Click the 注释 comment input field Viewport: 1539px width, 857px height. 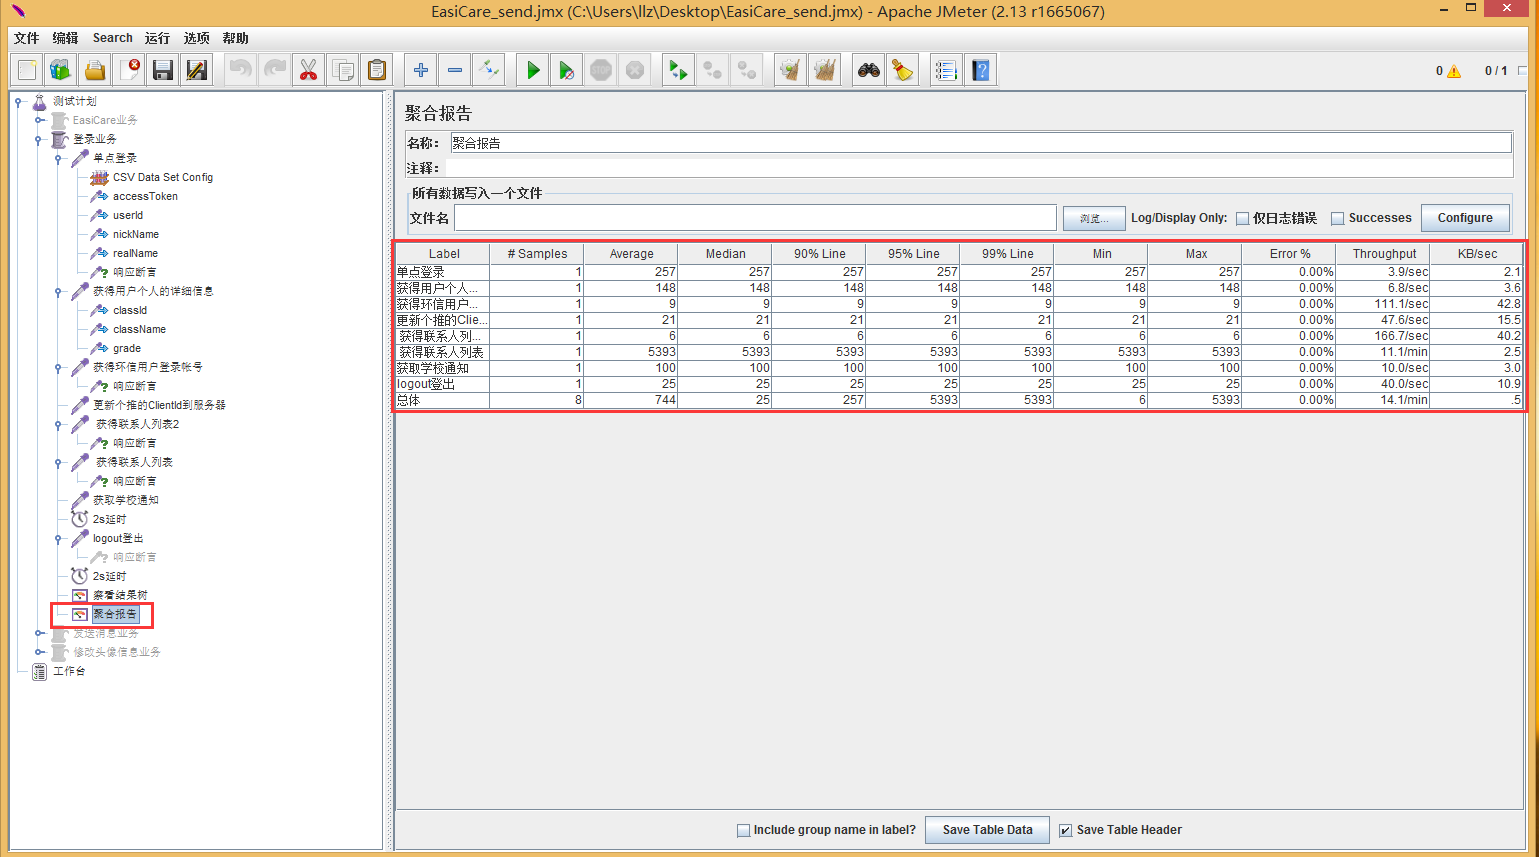981,168
